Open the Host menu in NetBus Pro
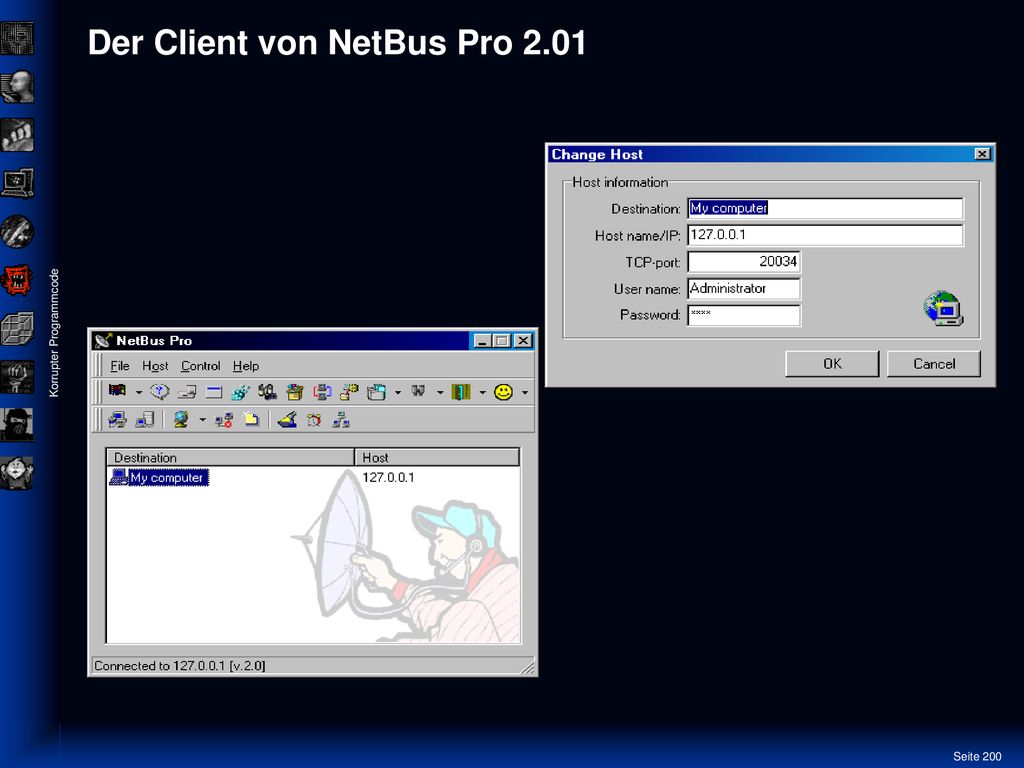The image size is (1024, 768). pyautogui.click(x=155, y=366)
